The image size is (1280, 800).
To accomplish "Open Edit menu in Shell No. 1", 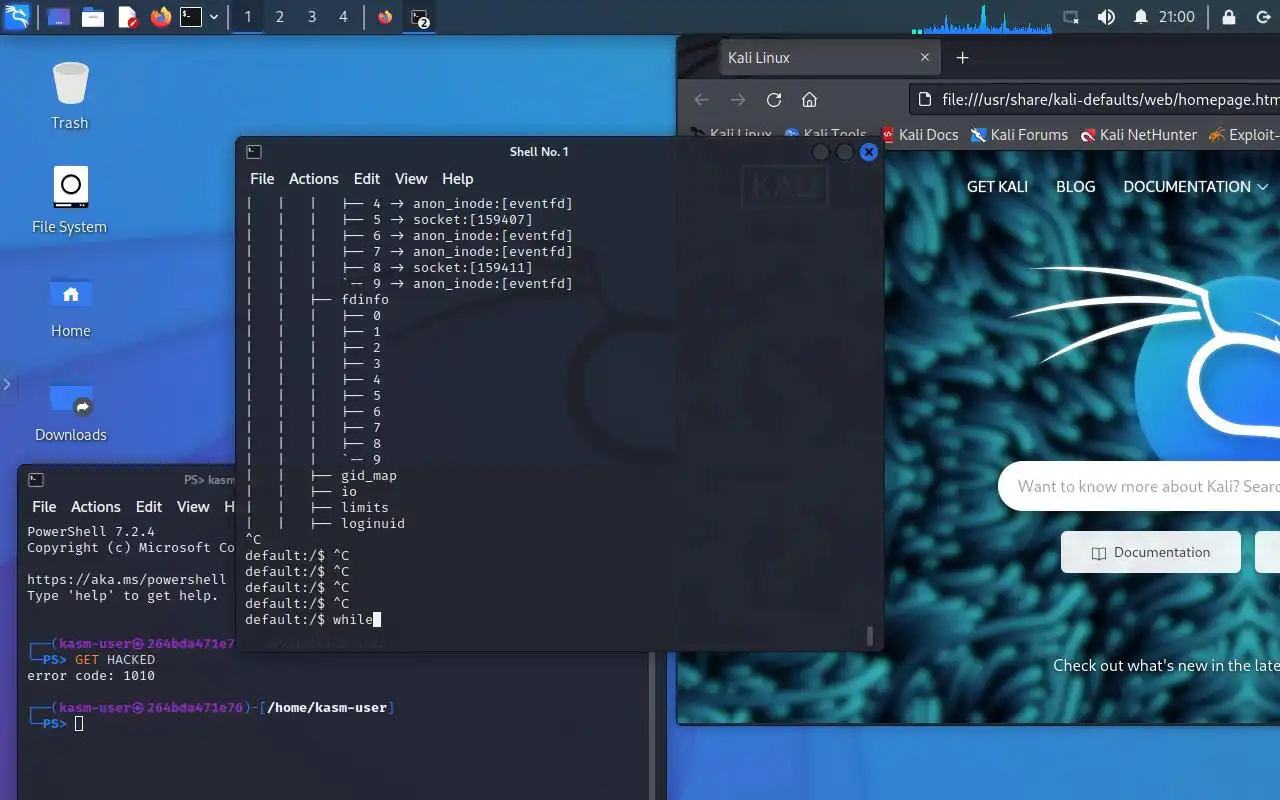I will coord(367,178).
